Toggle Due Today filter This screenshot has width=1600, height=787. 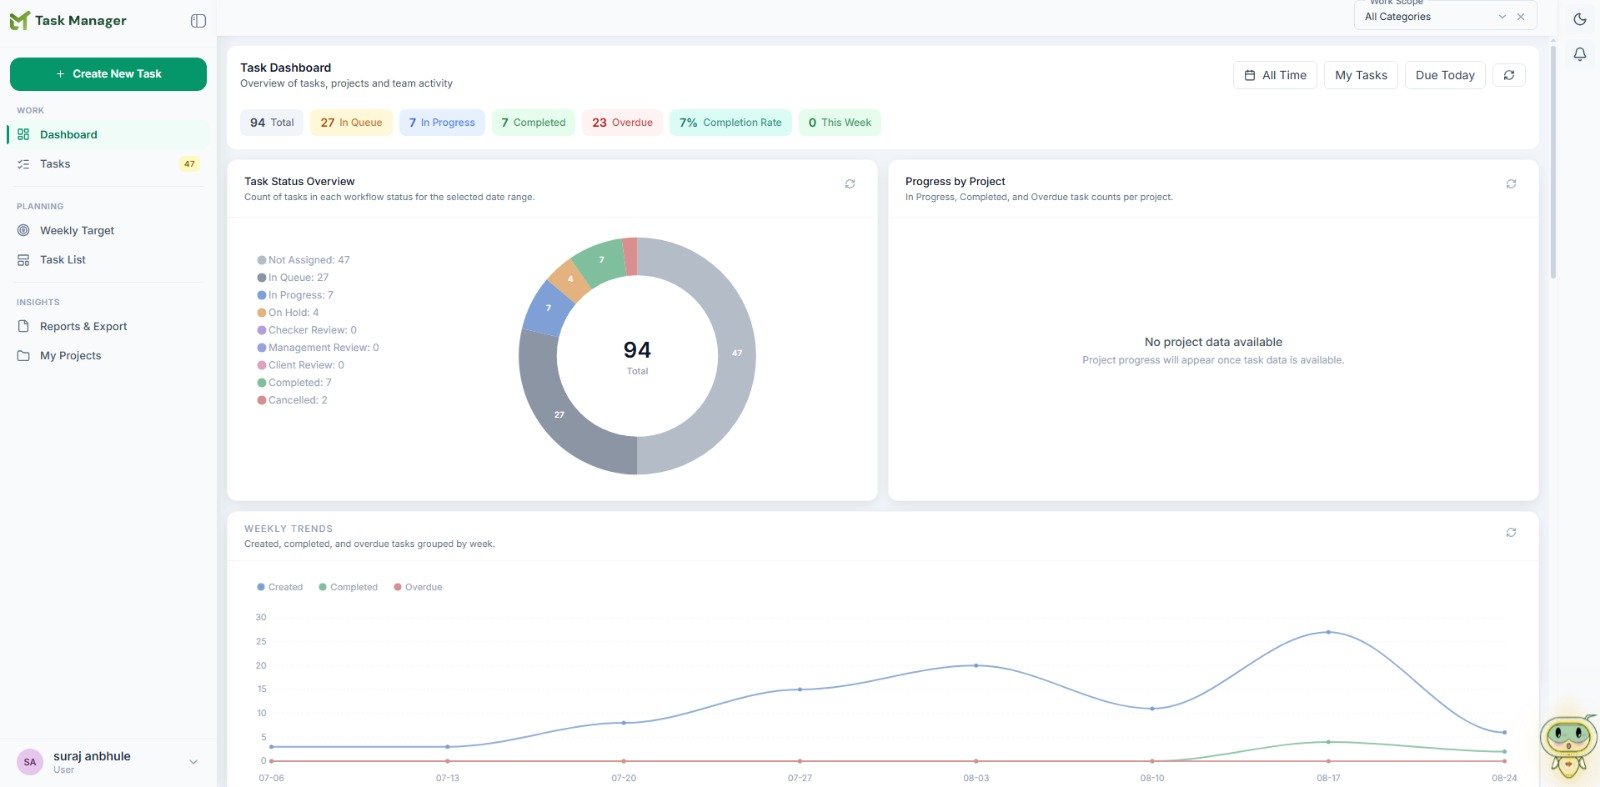[x=1445, y=75]
